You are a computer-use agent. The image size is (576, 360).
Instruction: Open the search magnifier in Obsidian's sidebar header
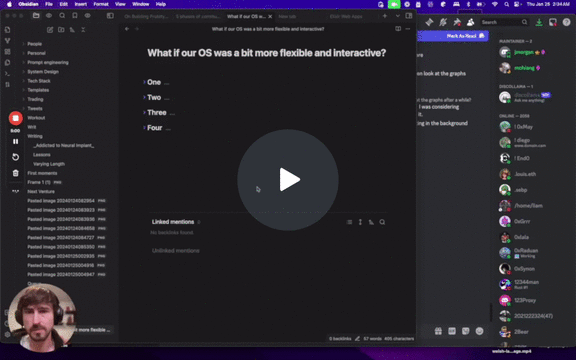tap(62, 16)
